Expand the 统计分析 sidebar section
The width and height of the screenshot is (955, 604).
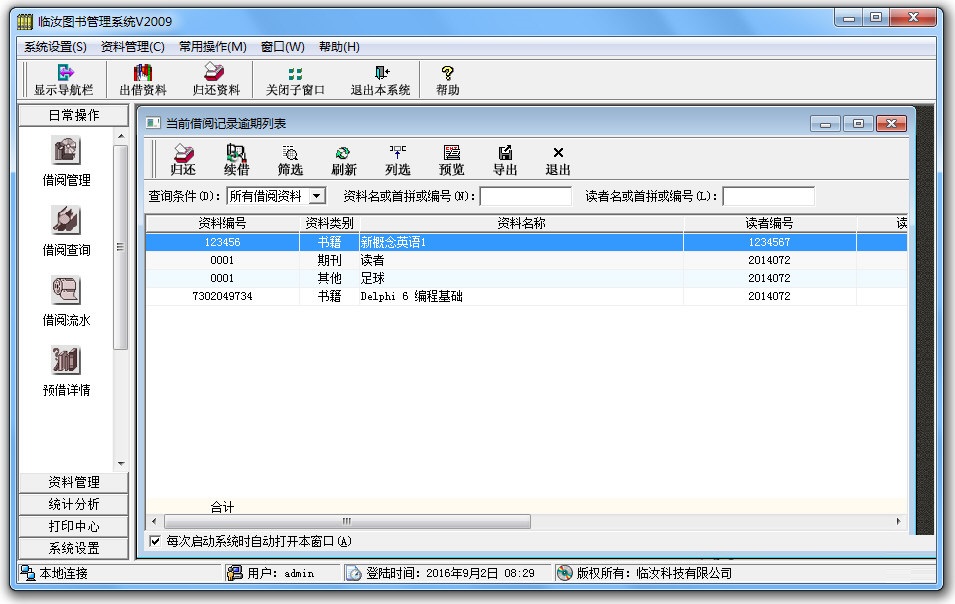pos(74,504)
